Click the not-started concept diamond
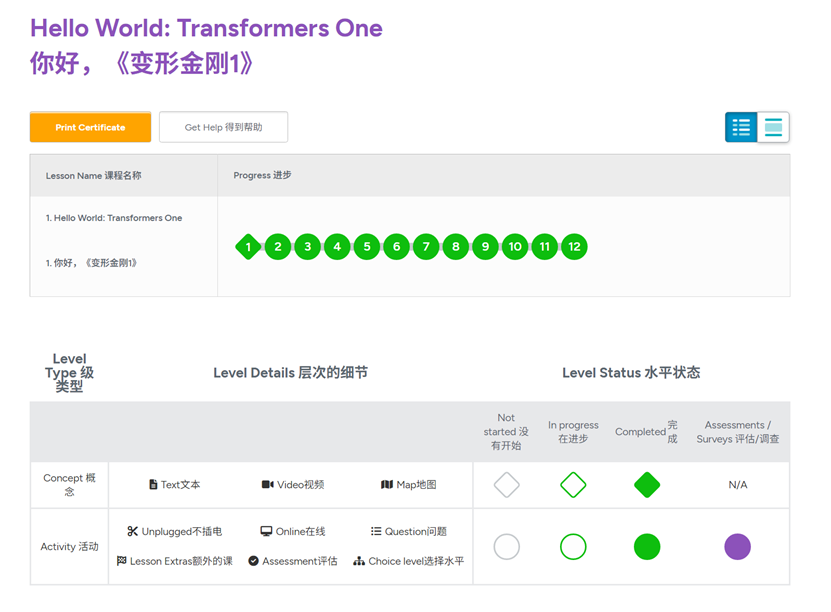The image size is (831, 612). tap(507, 485)
